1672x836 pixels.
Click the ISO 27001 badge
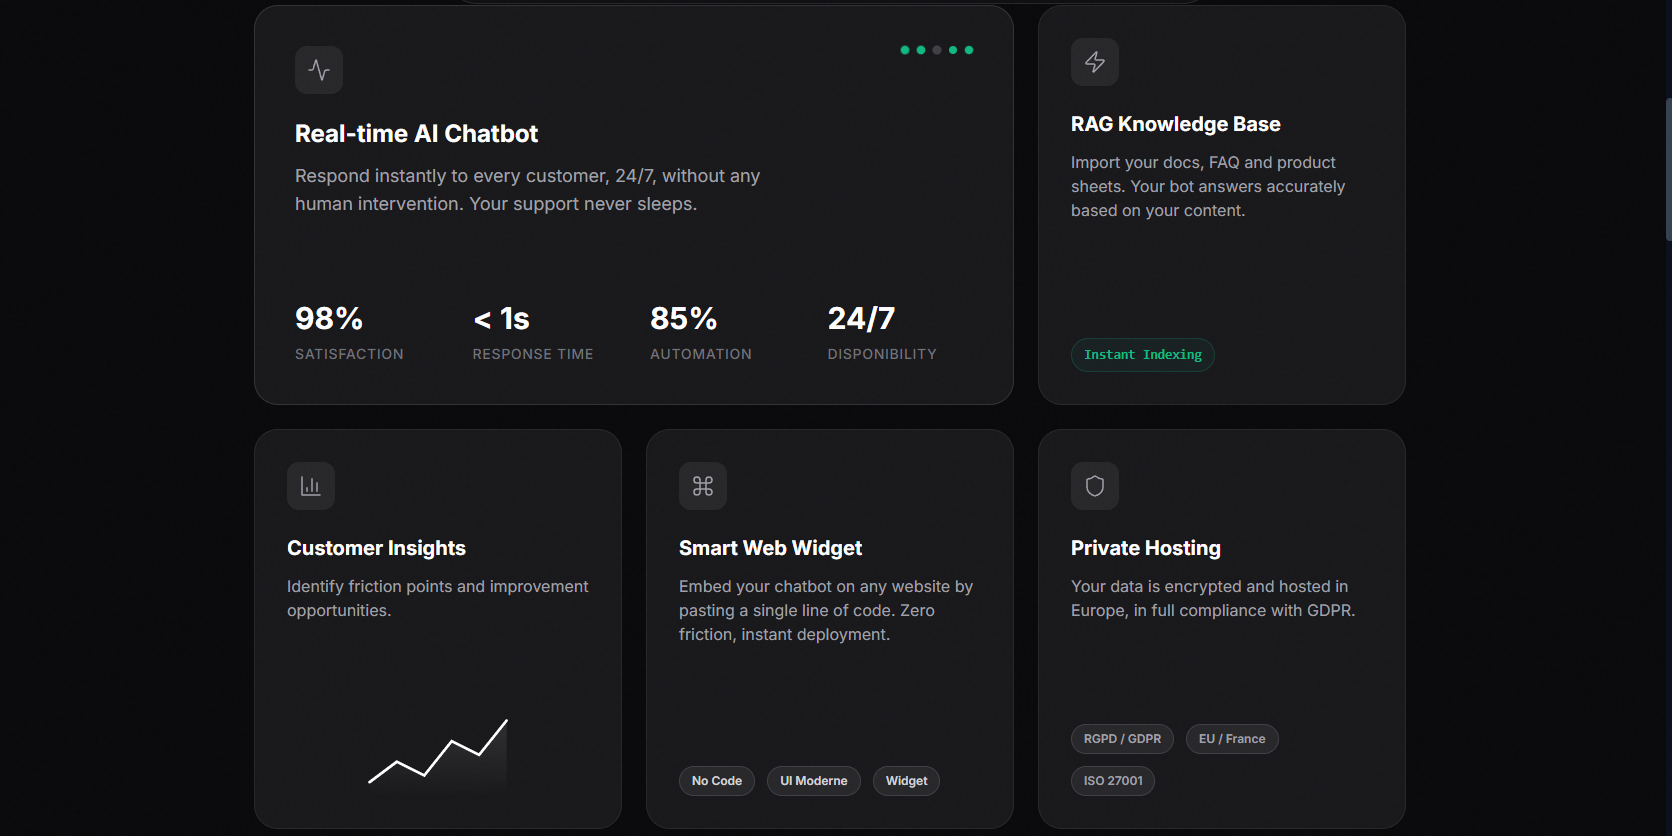tap(1112, 781)
